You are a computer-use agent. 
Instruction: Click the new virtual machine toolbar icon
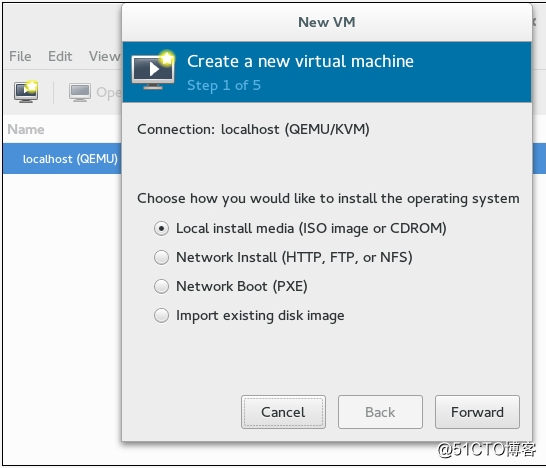point(26,92)
